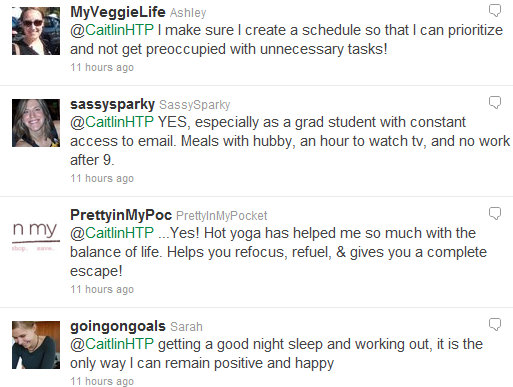Open the '11 hours ago' timestamp under the hot yoga tweet
The height and width of the screenshot is (387, 513).
pyautogui.click(x=102, y=289)
